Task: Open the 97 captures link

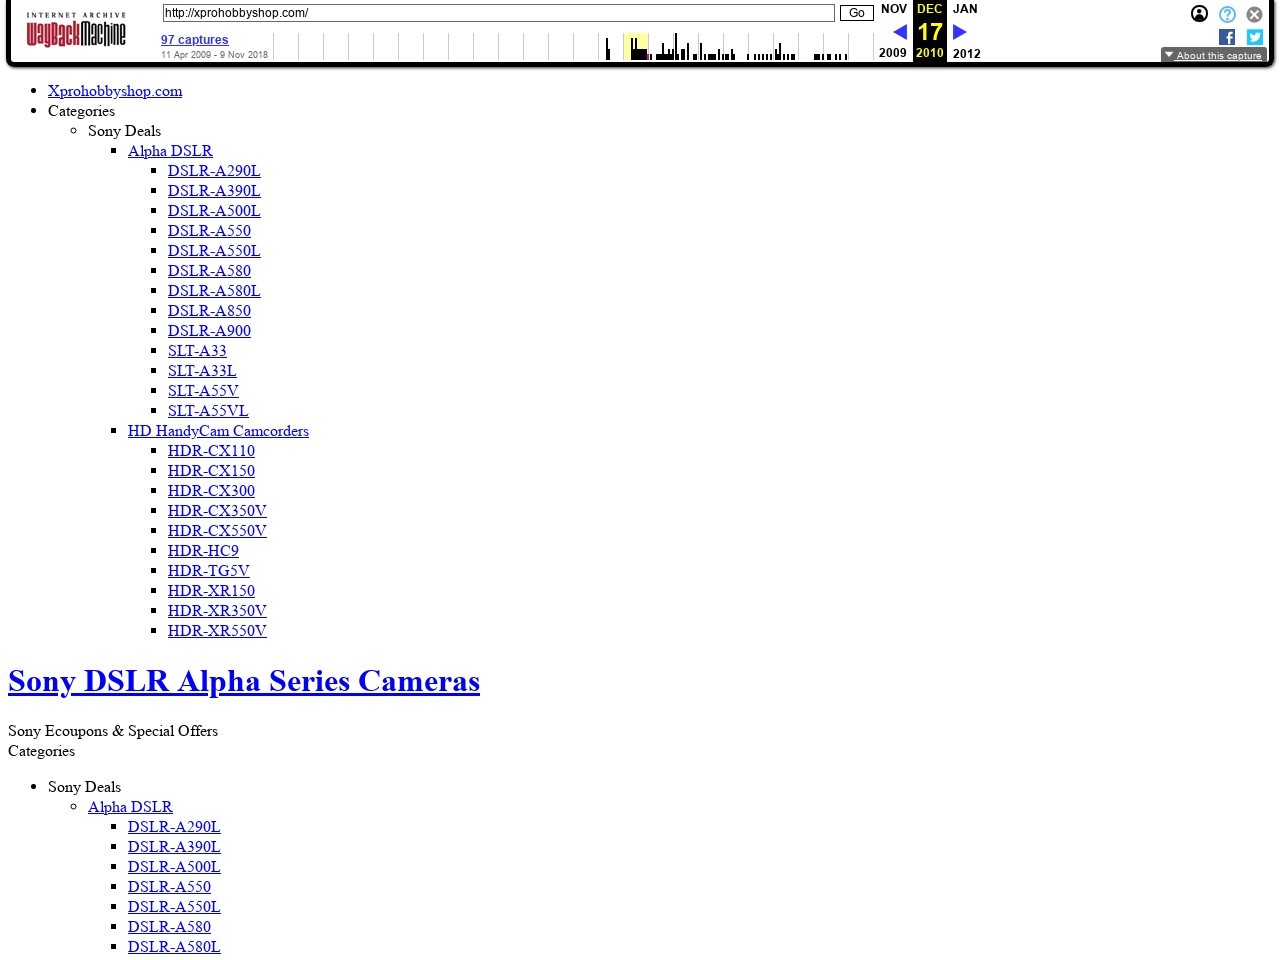Action: click(194, 40)
